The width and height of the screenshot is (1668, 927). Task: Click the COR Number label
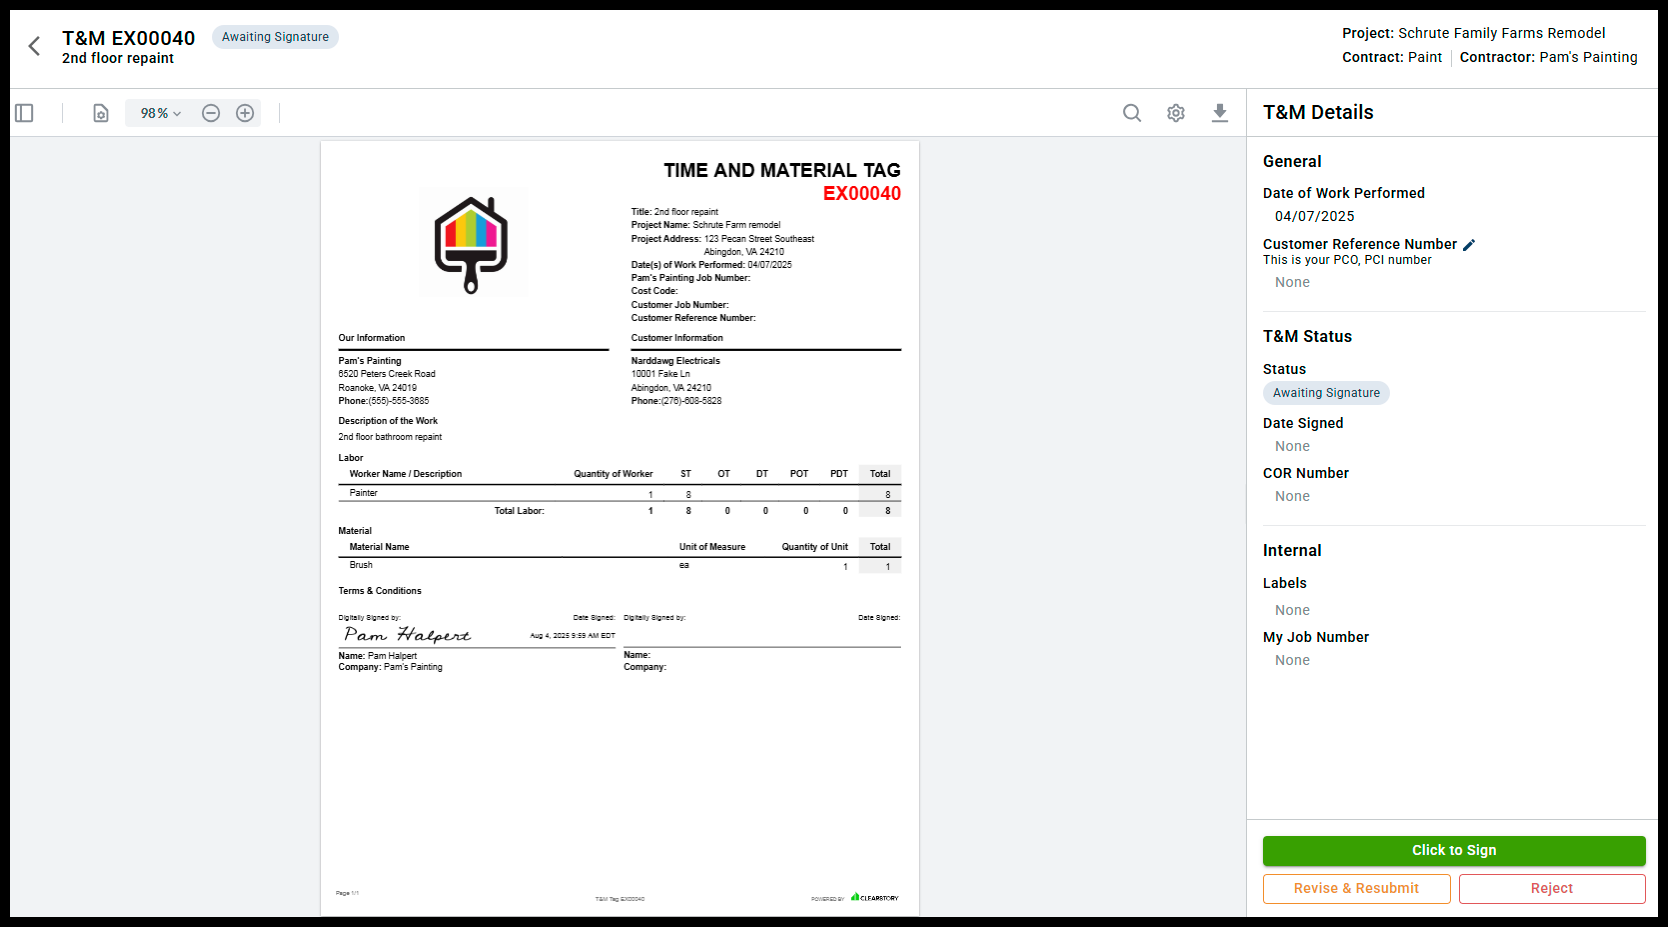pyautogui.click(x=1305, y=473)
